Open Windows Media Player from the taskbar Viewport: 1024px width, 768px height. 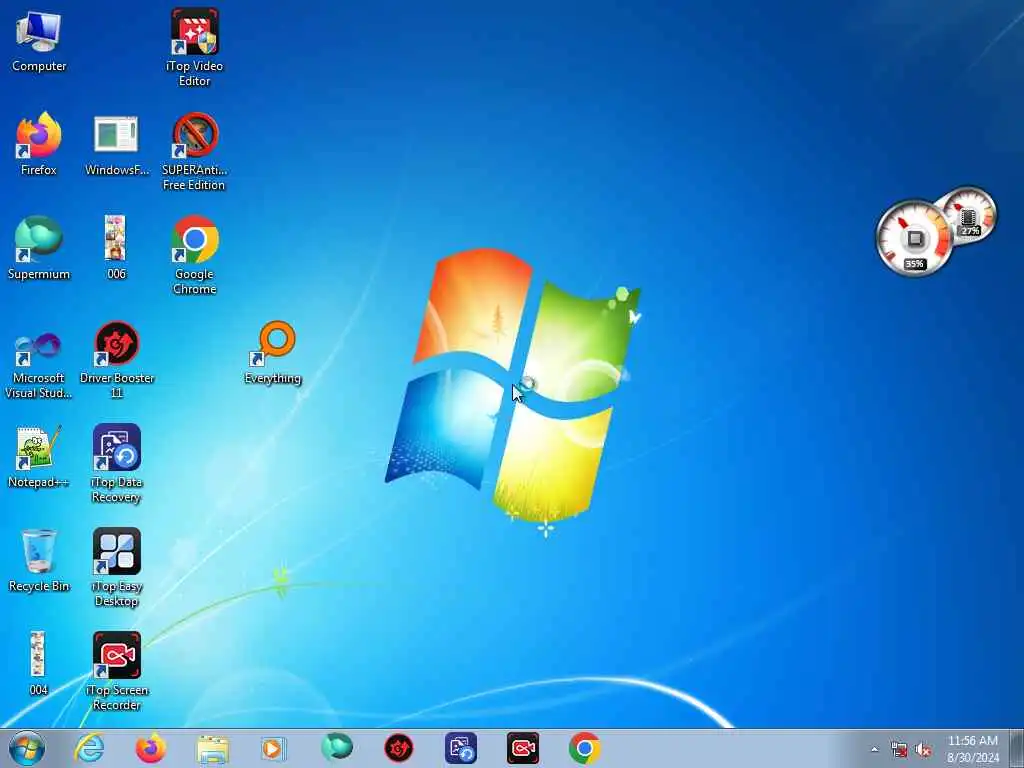pos(274,749)
